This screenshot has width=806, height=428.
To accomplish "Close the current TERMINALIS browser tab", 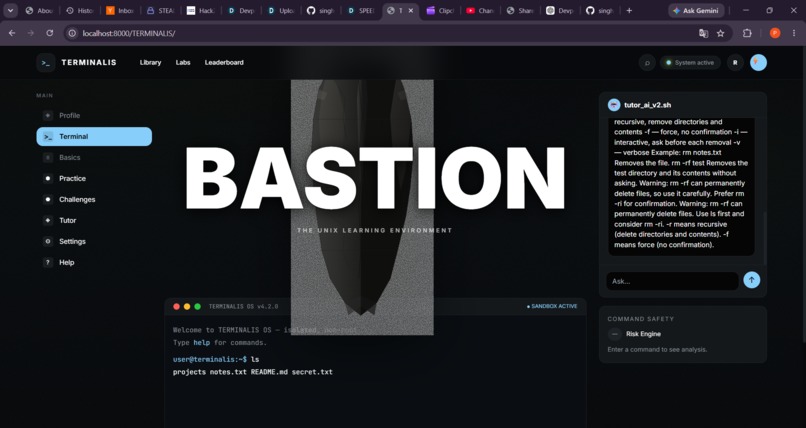I will click(x=411, y=10).
